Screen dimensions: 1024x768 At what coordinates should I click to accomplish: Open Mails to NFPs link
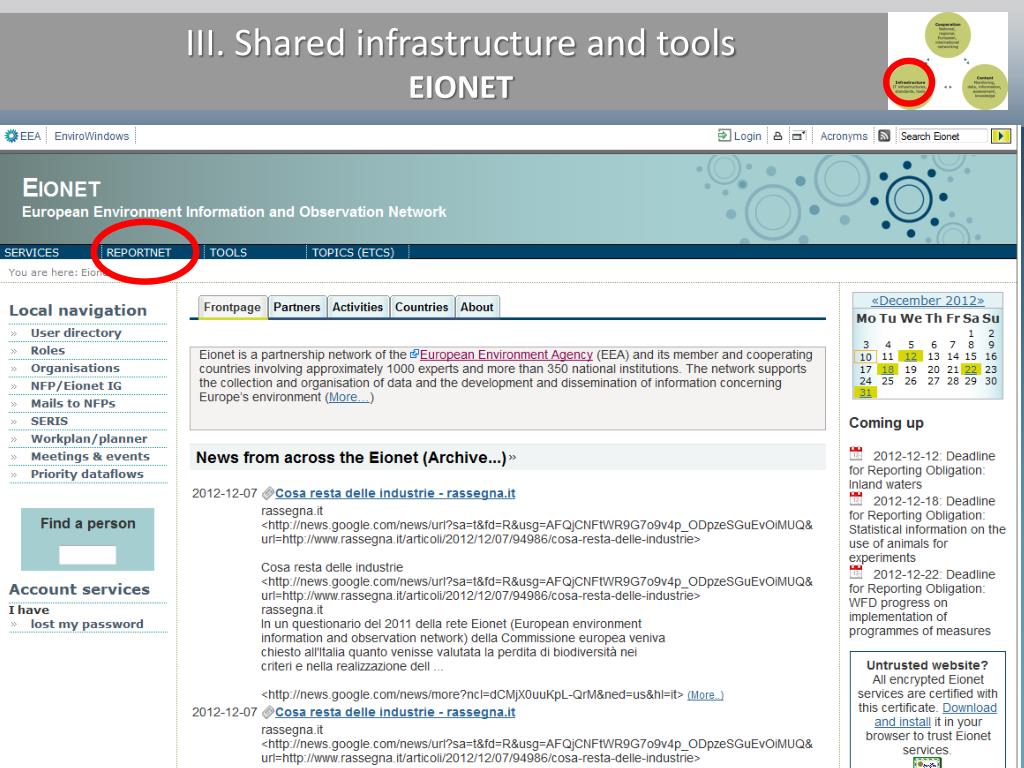tap(73, 404)
